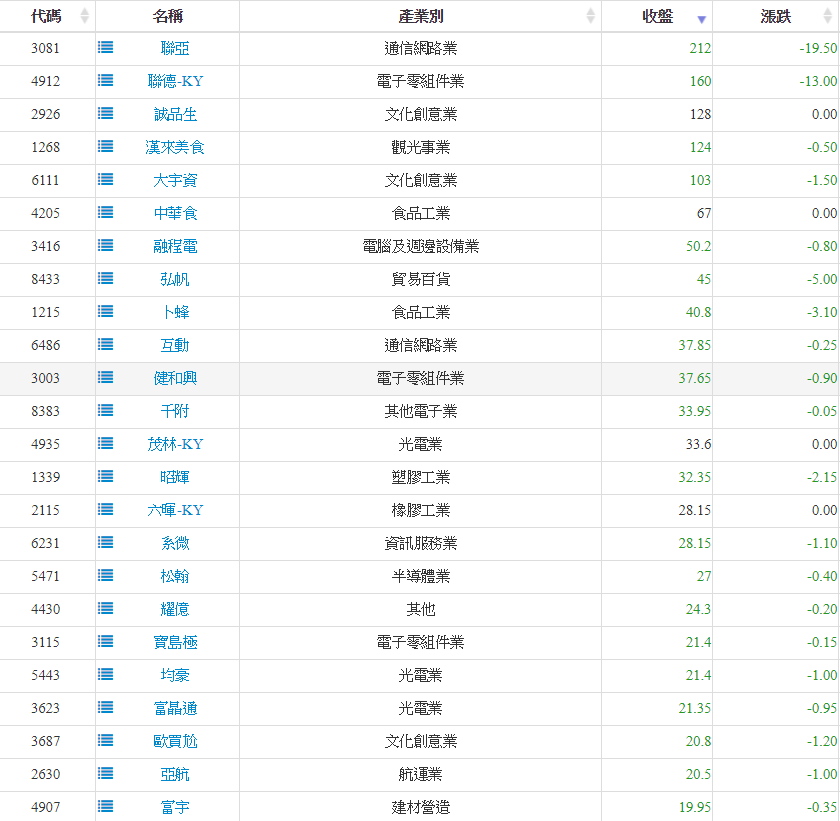Sort the table by 代碼 column
Viewport: 840px width, 821px height.
tap(47, 16)
